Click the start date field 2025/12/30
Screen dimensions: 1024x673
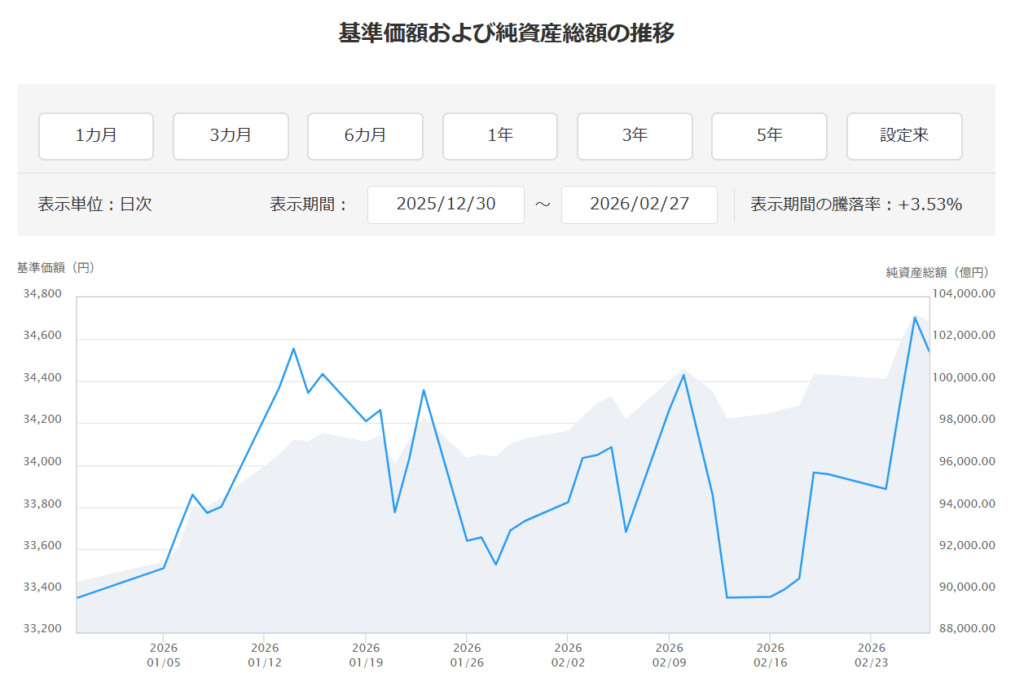(446, 205)
